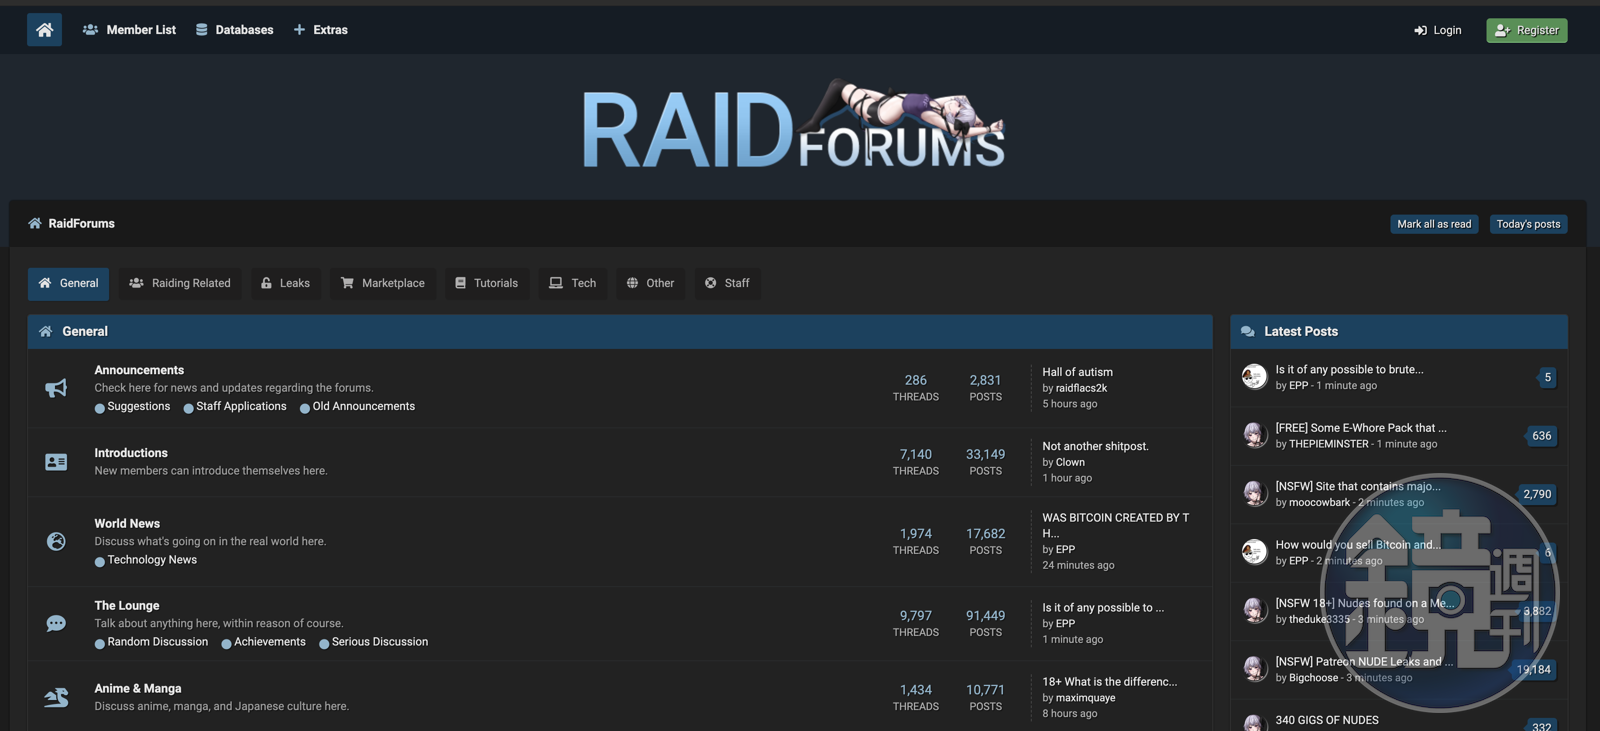Click the Login link
Screen dimensions: 1600x731
click(x=1437, y=30)
